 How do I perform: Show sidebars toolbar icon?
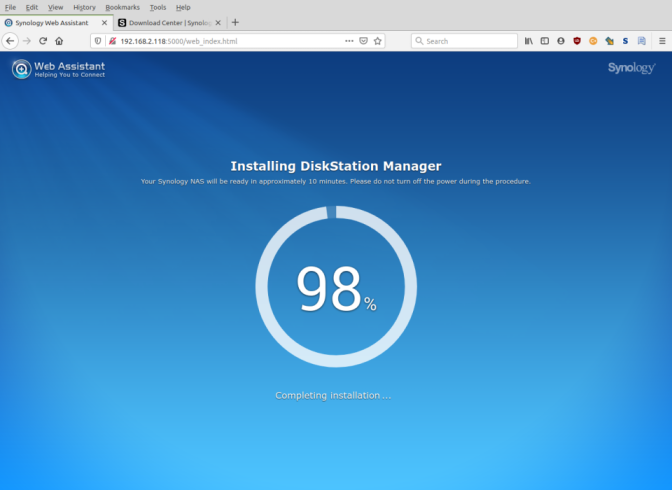click(545, 41)
